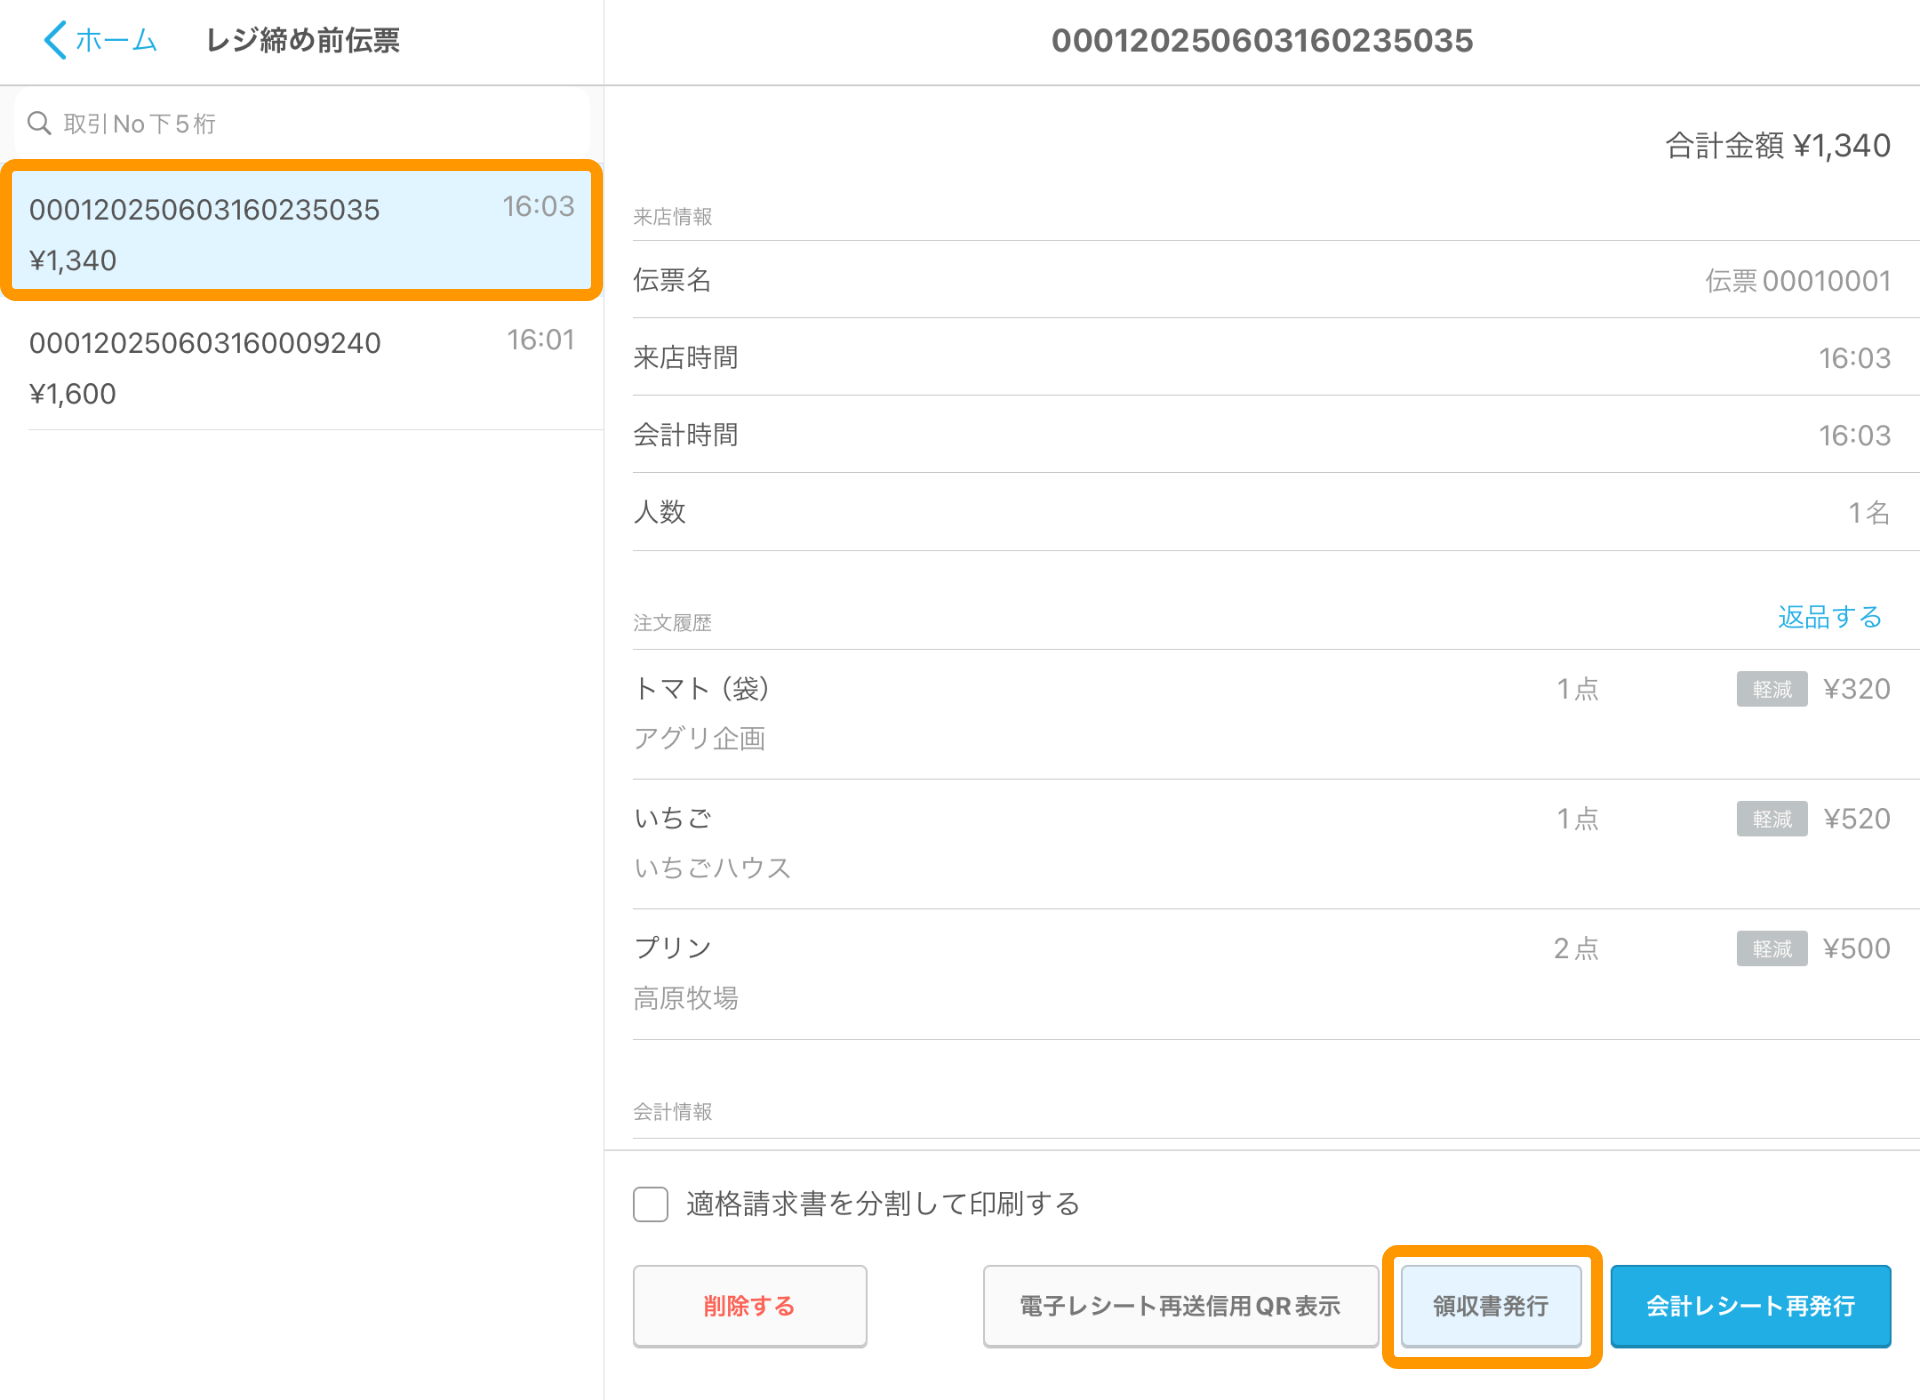Viewport: 1920px width, 1400px height.
Task: Click the 会計時間 16:03 value
Action: click(1855, 435)
